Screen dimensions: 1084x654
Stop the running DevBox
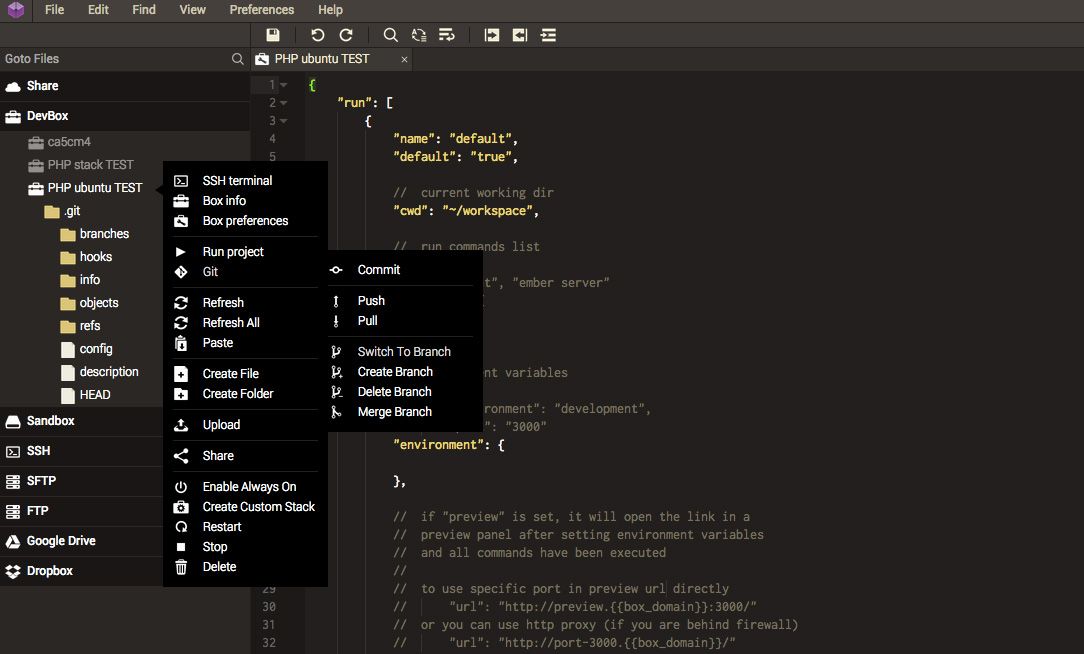(x=215, y=546)
